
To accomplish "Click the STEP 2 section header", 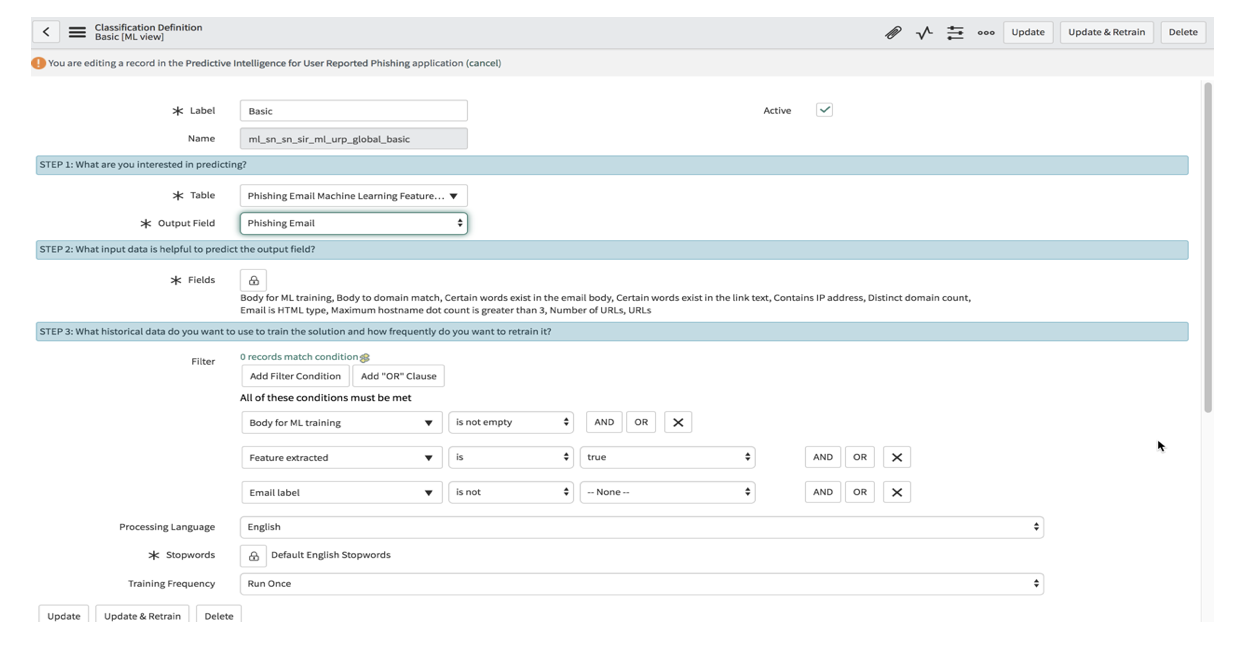I will point(612,250).
